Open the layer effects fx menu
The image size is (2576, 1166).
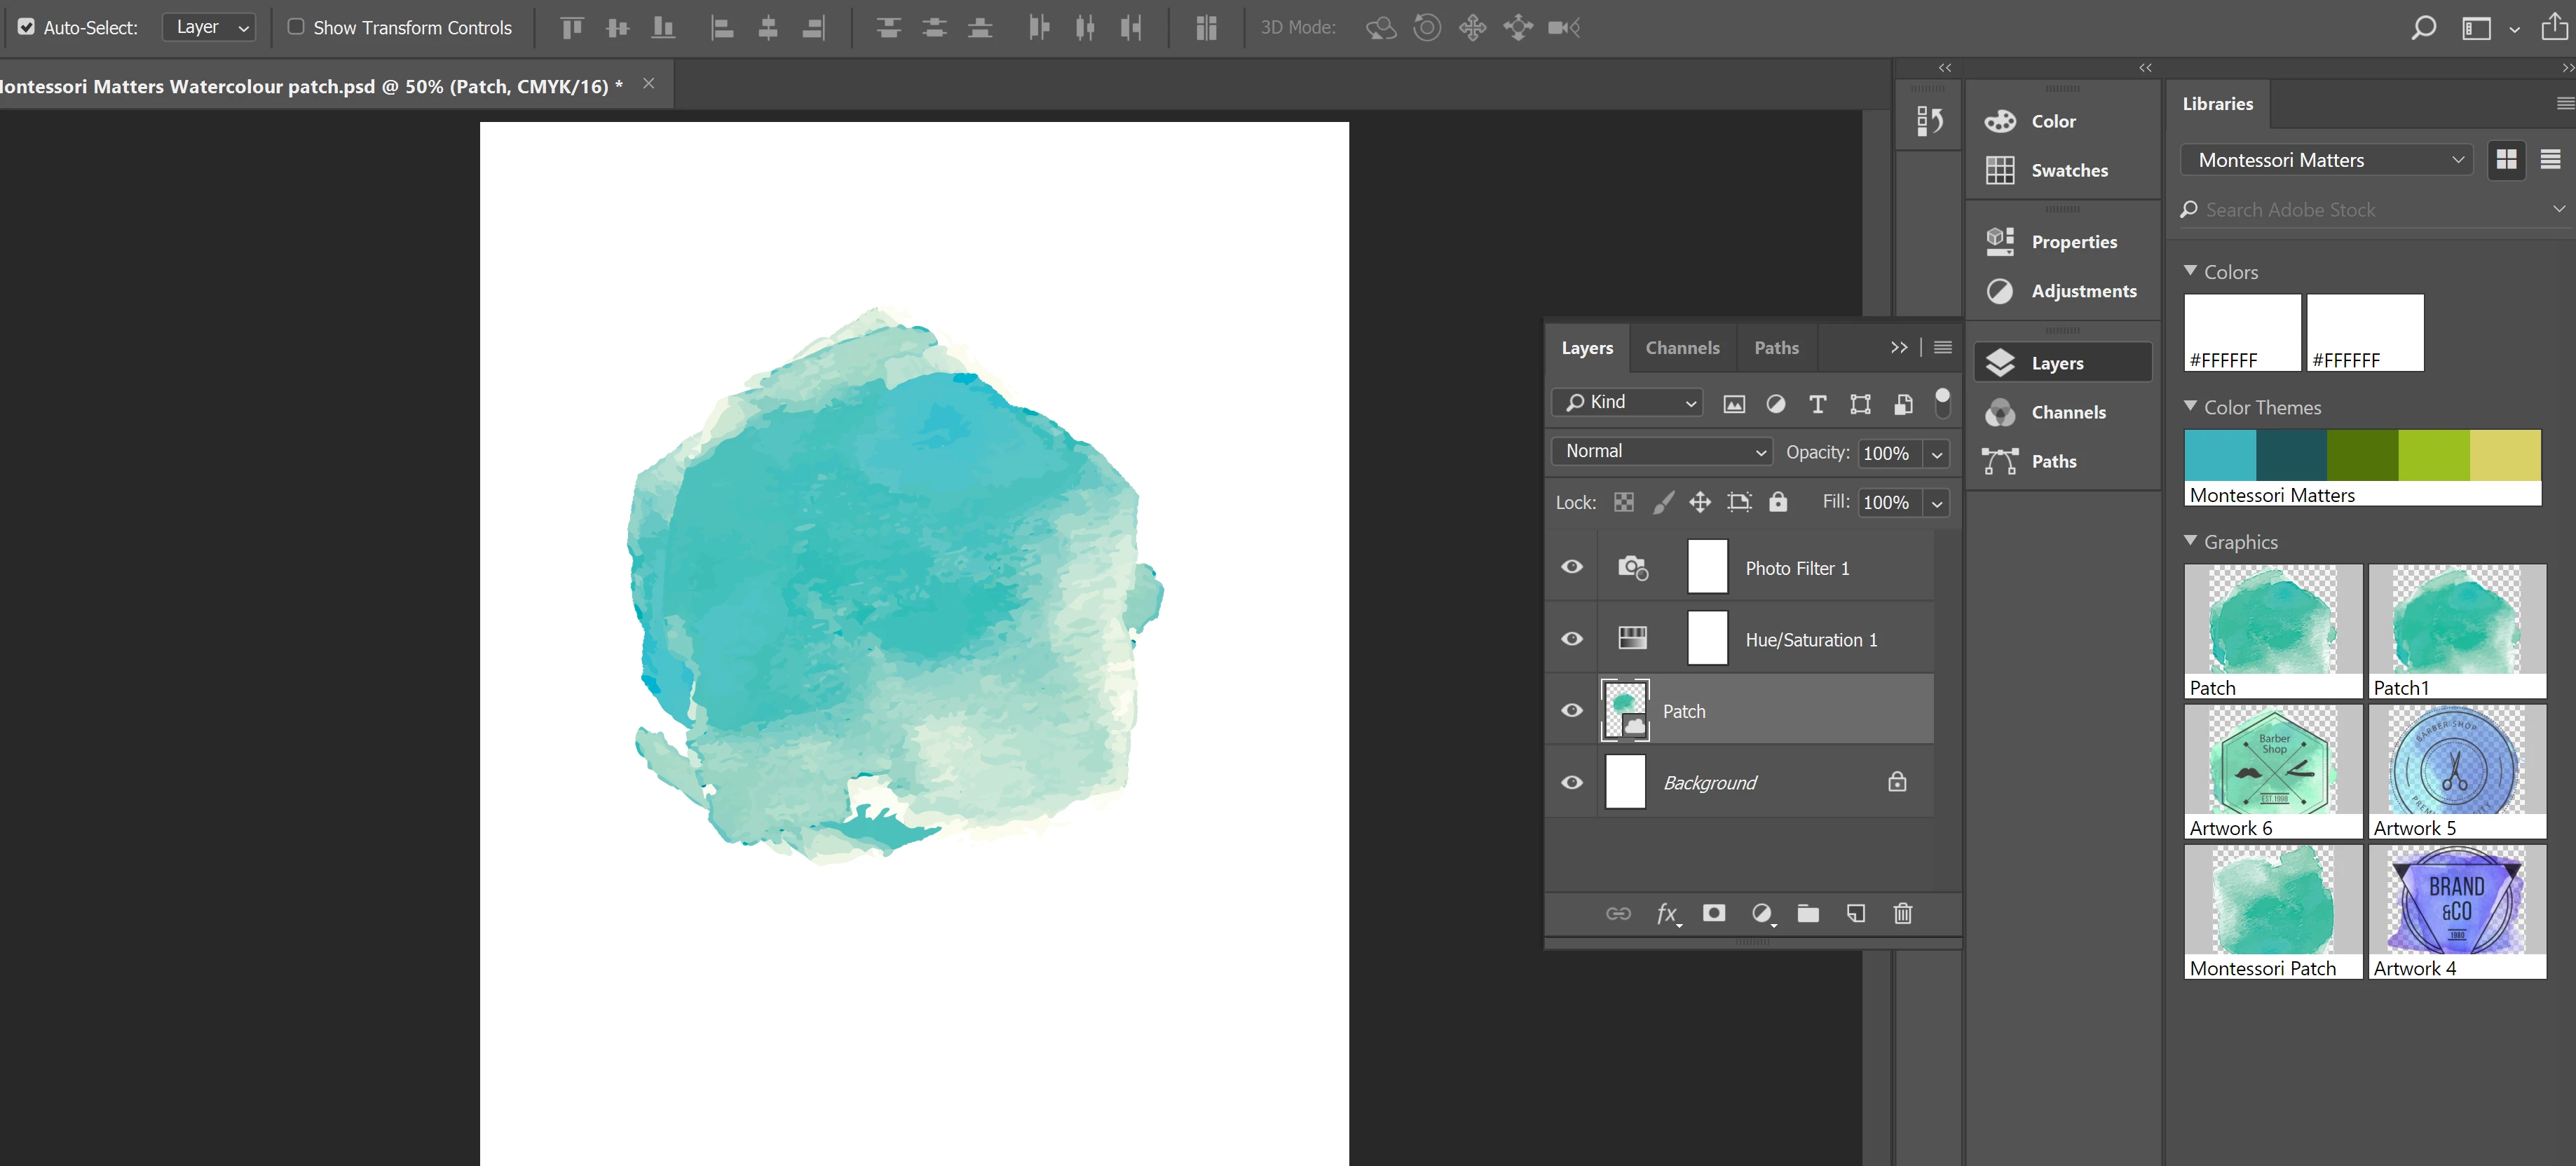[1666, 913]
